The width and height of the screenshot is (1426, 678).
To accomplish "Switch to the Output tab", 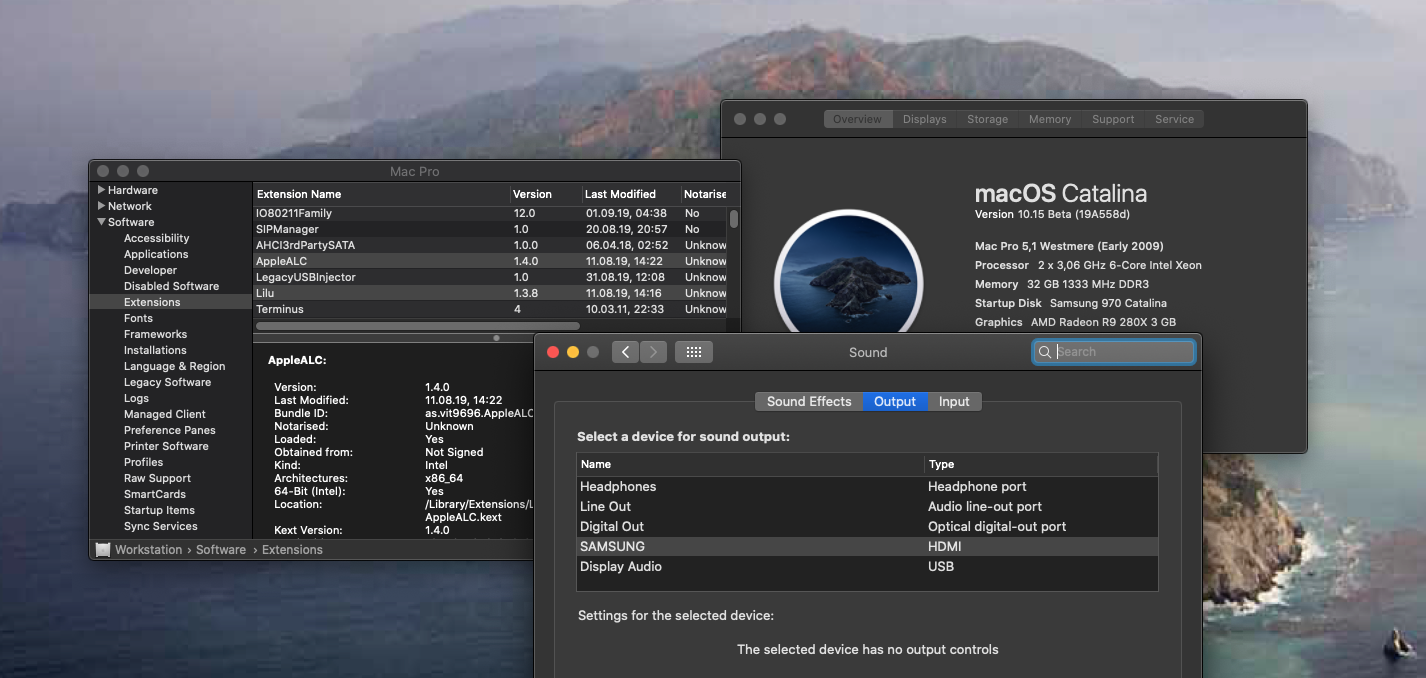I will pos(895,401).
